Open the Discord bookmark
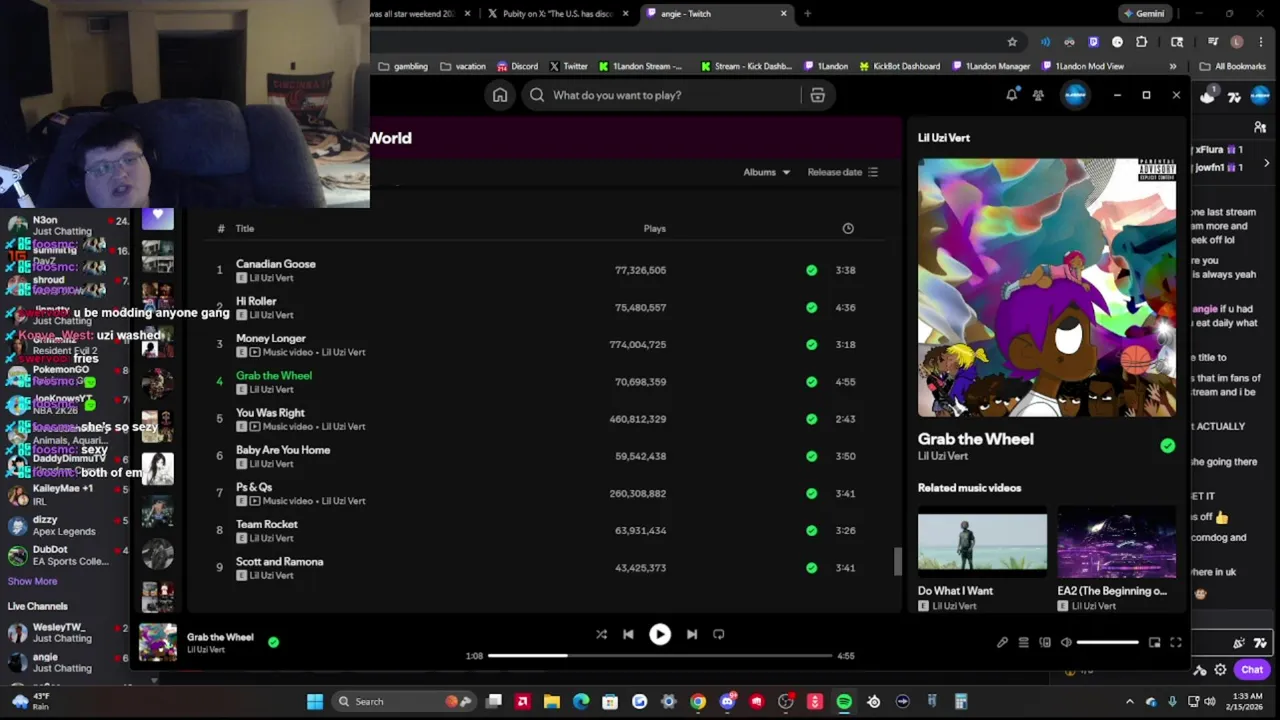Viewport: 1280px width, 720px height. pyautogui.click(x=517, y=66)
